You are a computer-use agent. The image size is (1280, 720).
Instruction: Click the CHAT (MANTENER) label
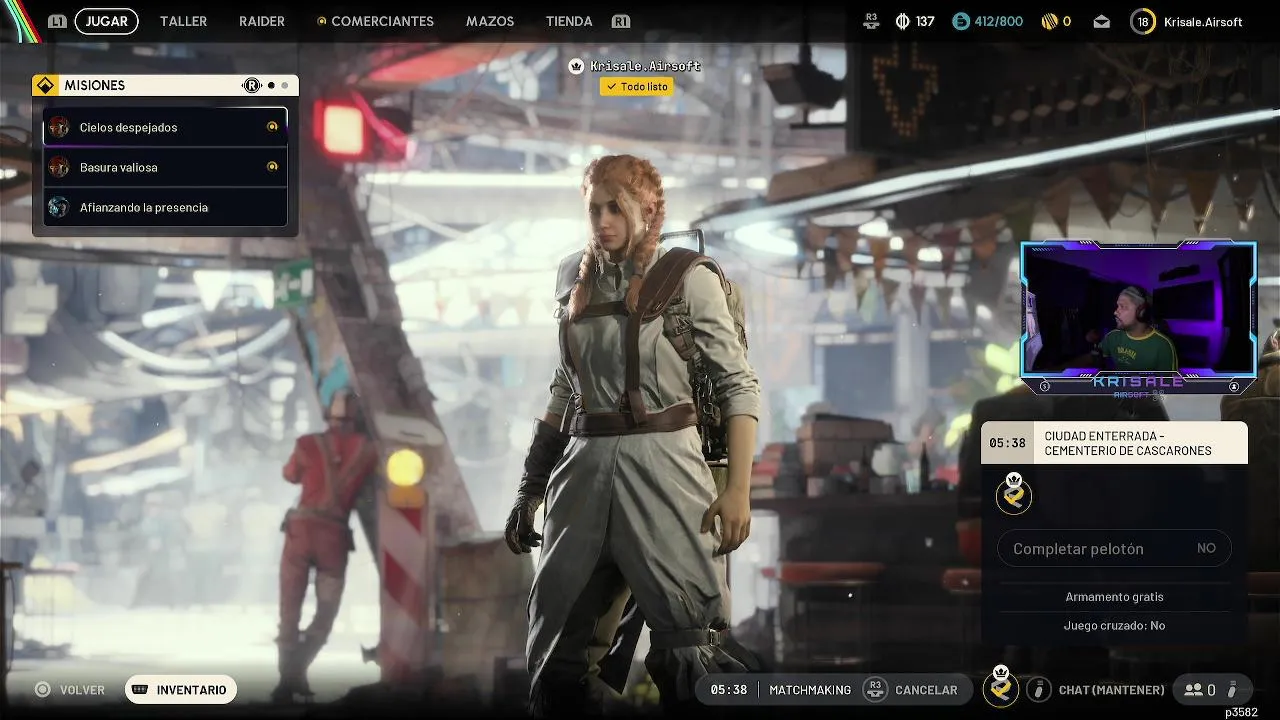(1111, 690)
